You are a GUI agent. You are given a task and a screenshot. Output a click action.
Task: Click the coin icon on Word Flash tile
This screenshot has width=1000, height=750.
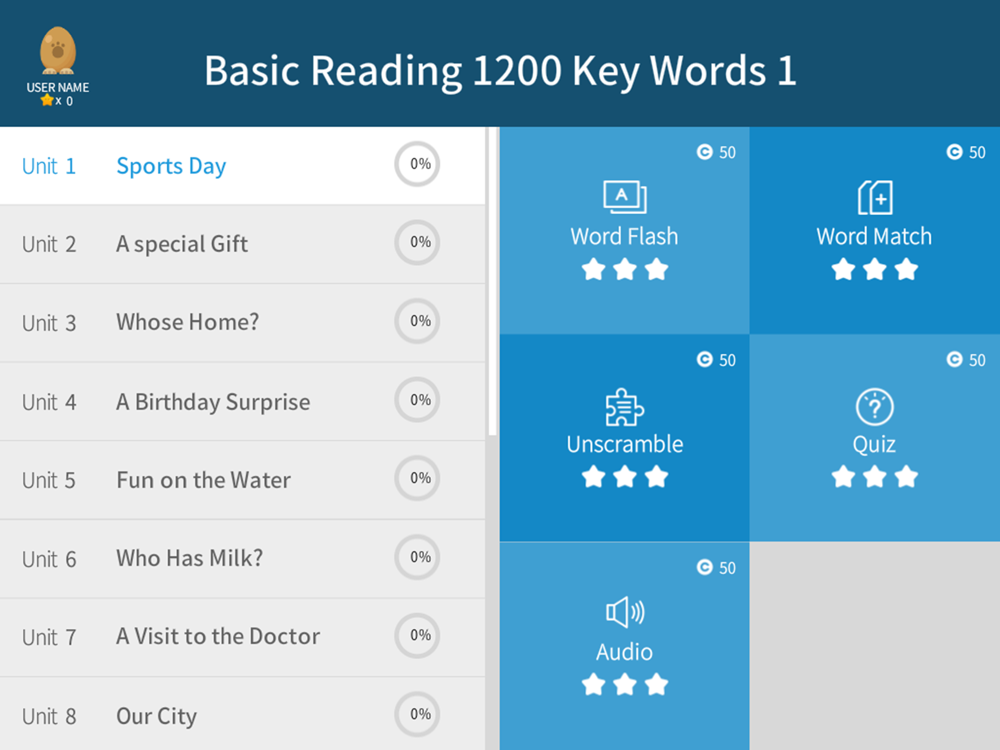click(x=704, y=152)
